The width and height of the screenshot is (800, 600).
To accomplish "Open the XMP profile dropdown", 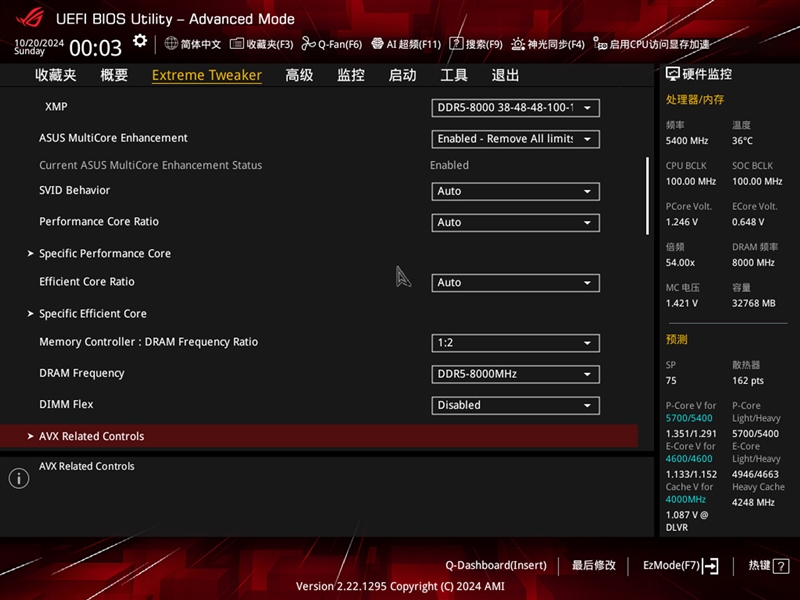I will tap(514, 107).
